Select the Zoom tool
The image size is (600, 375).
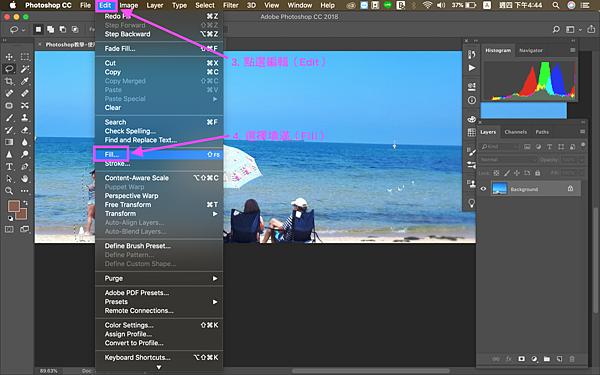(x=9, y=191)
